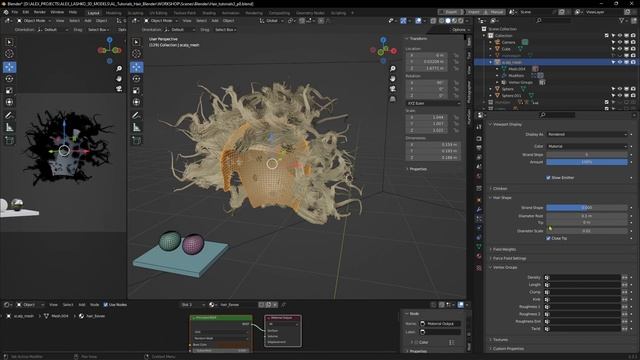Open the Object Data green triangle tab
The height and width of the screenshot is (360, 640).
pyautogui.click(x=479, y=247)
